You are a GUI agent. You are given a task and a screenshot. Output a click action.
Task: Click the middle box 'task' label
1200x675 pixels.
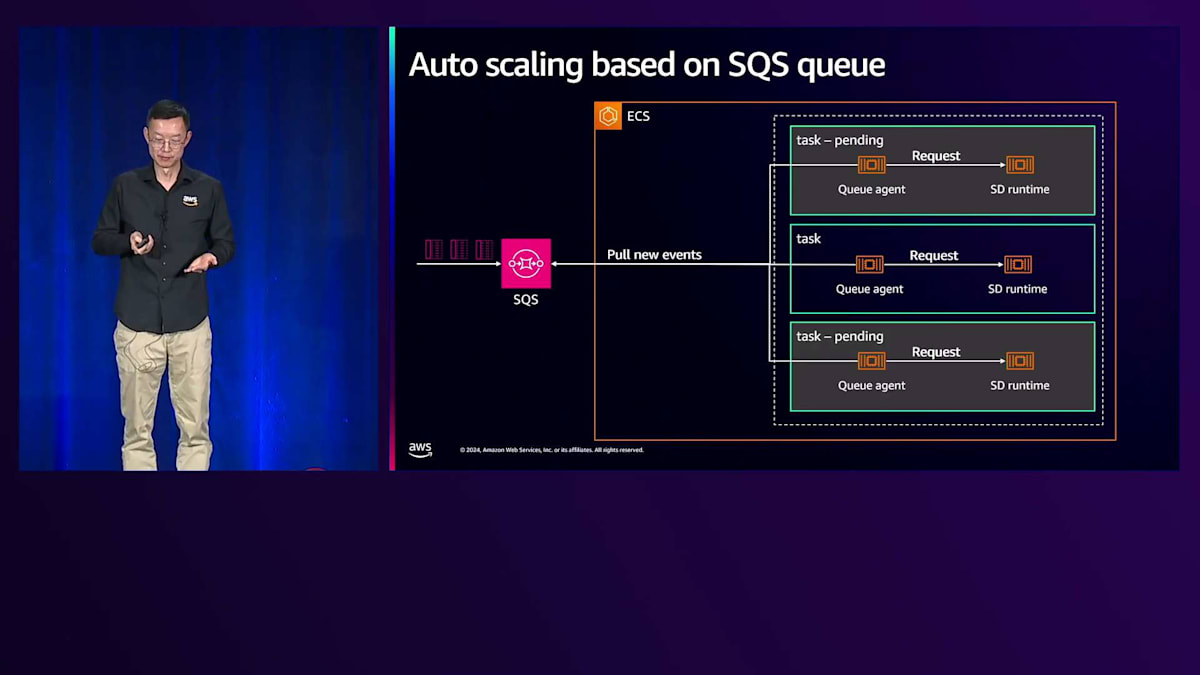pos(809,239)
